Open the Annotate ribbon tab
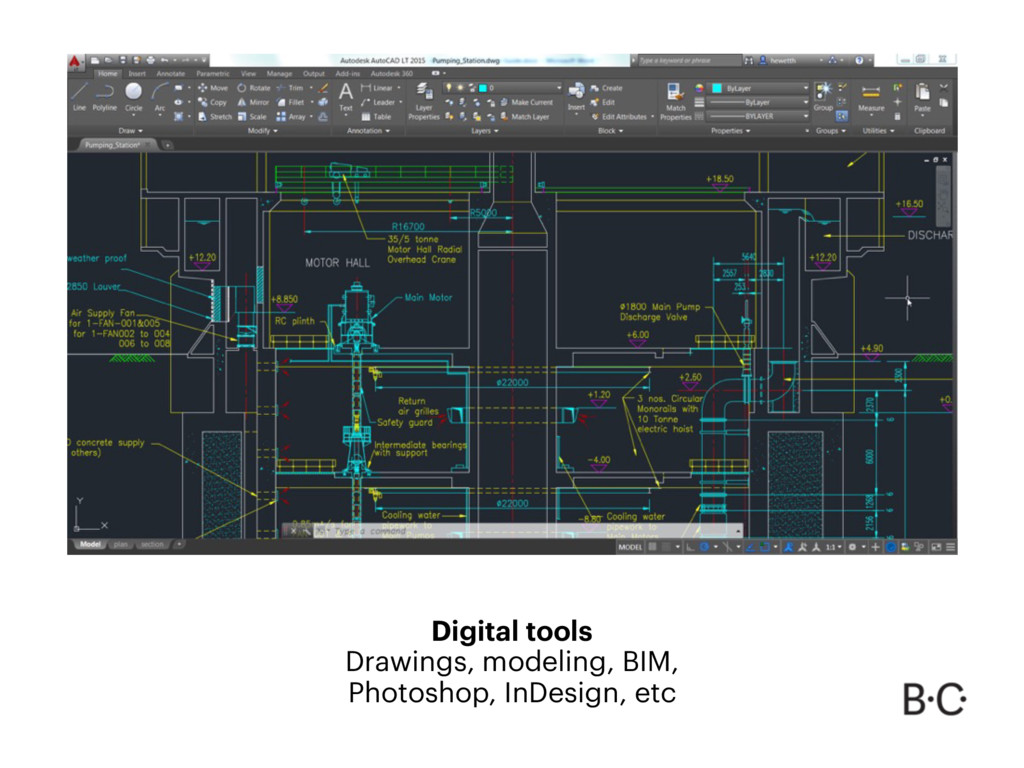The image size is (1024, 768). (x=170, y=74)
